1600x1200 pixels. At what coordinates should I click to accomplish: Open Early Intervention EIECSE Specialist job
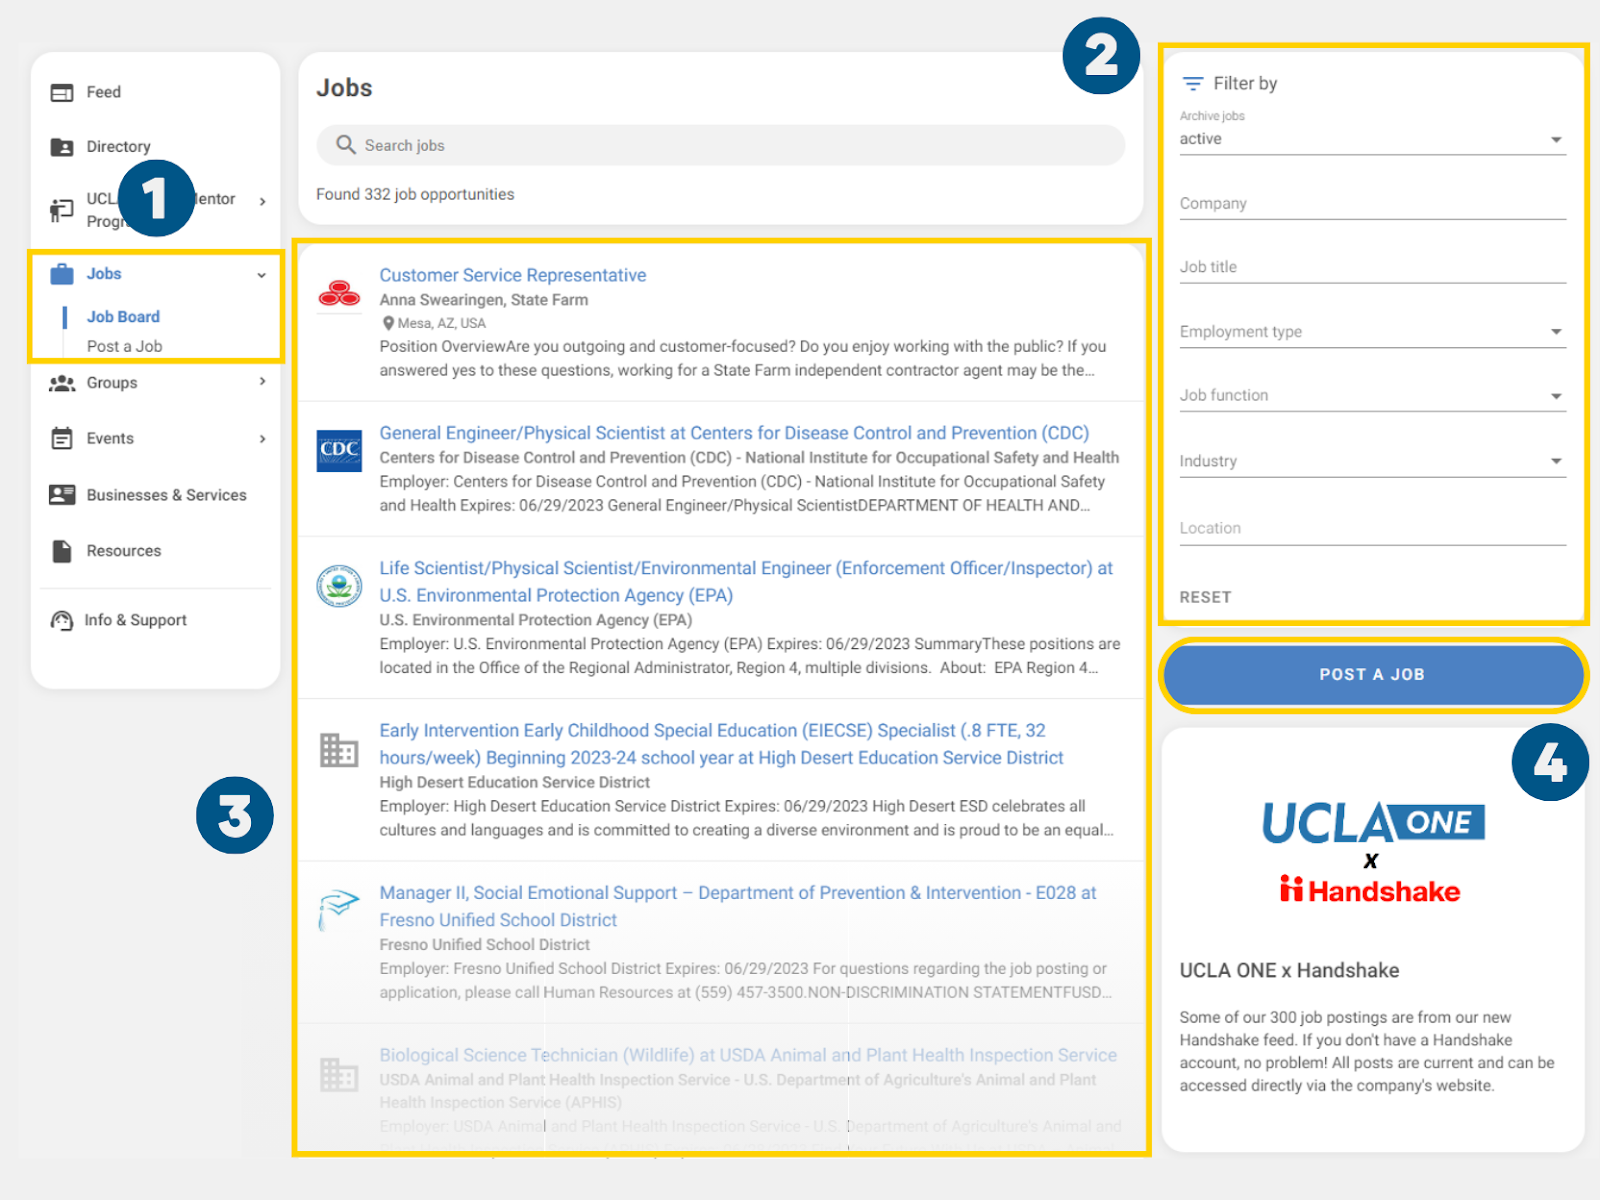(x=721, y=744)
